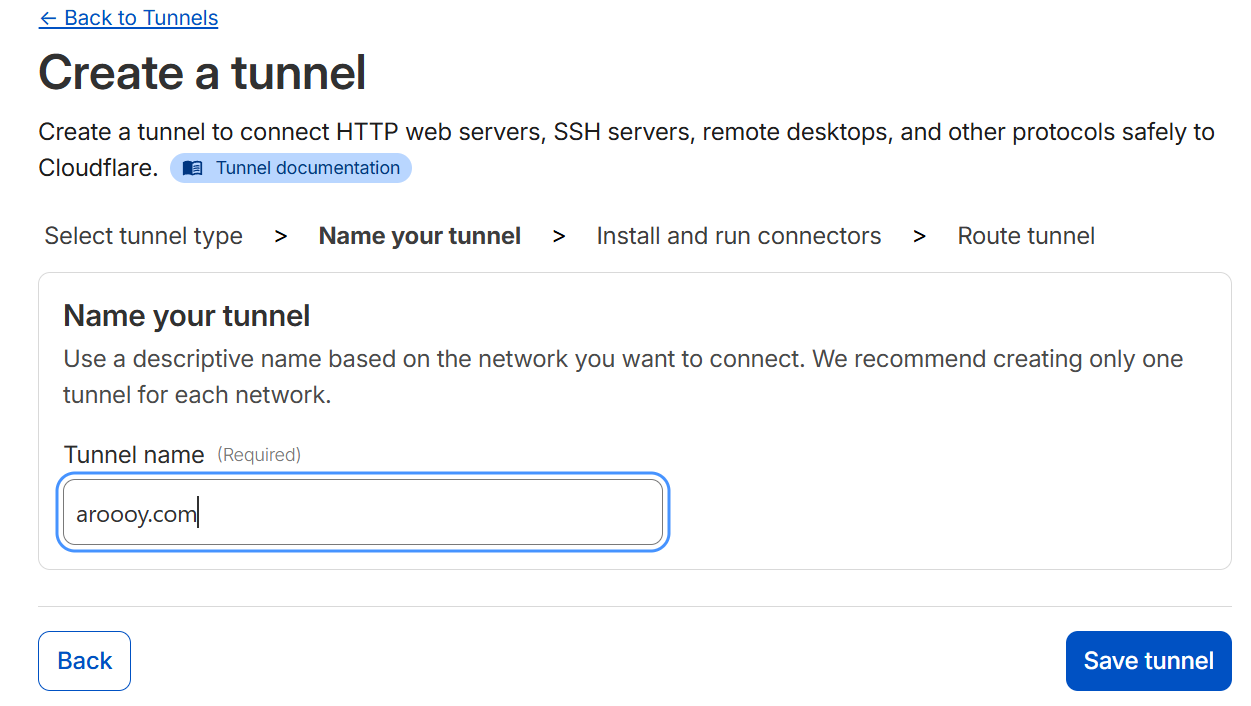
Task: Open the Tunnel documentation badge link
Action: tap(307, 168)
